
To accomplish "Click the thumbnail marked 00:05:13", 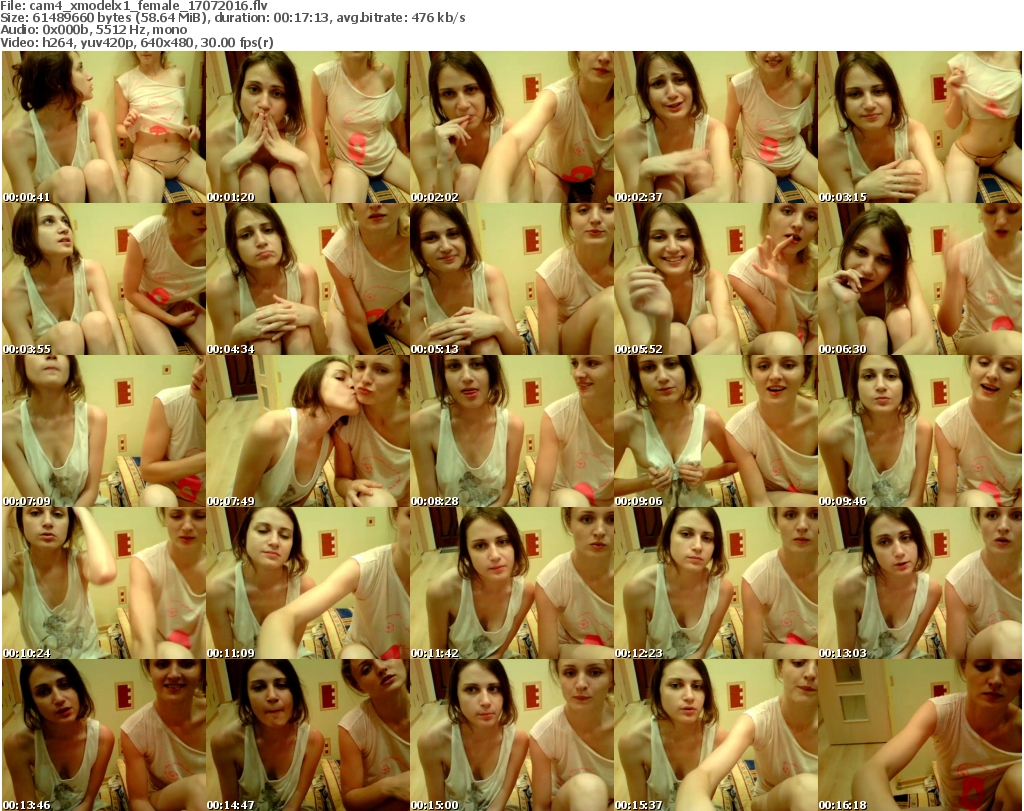I will coord(511,279).
